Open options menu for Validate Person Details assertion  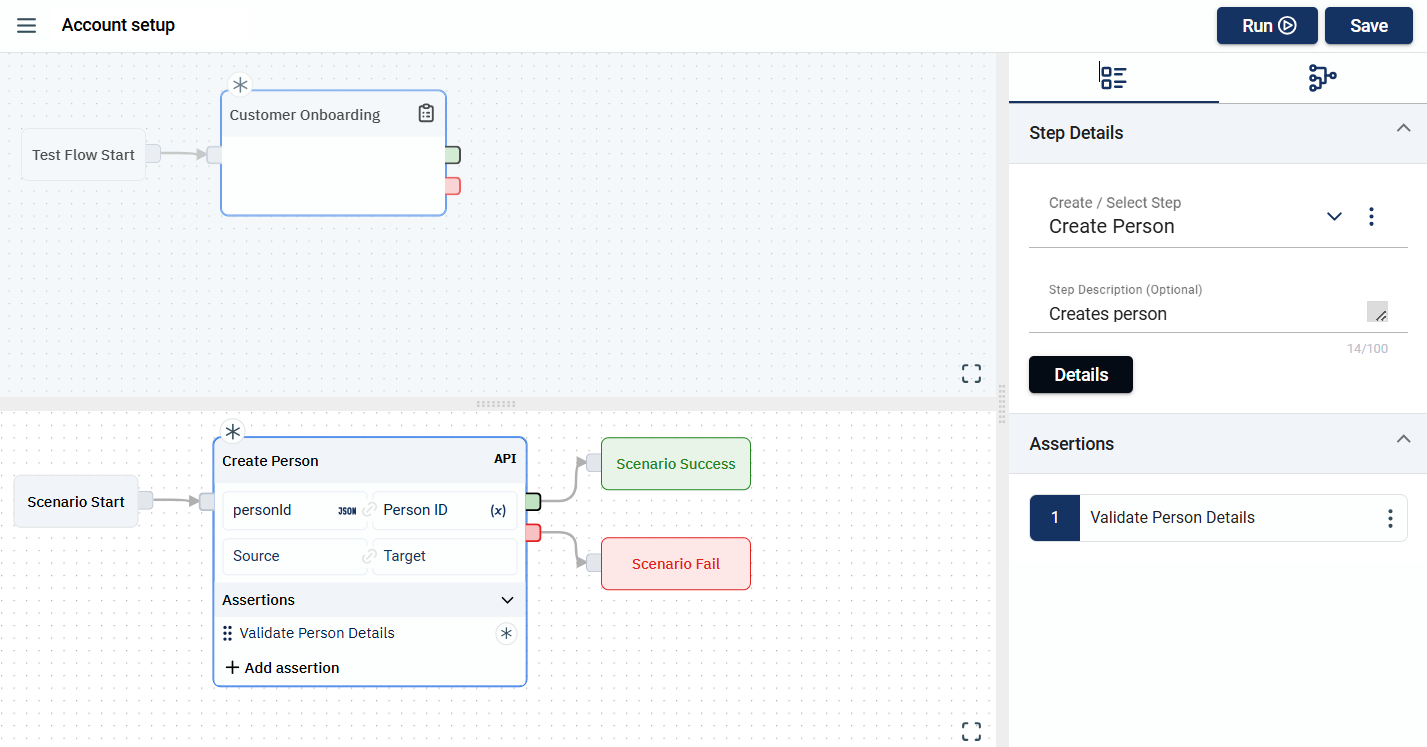click(1389, 518)
